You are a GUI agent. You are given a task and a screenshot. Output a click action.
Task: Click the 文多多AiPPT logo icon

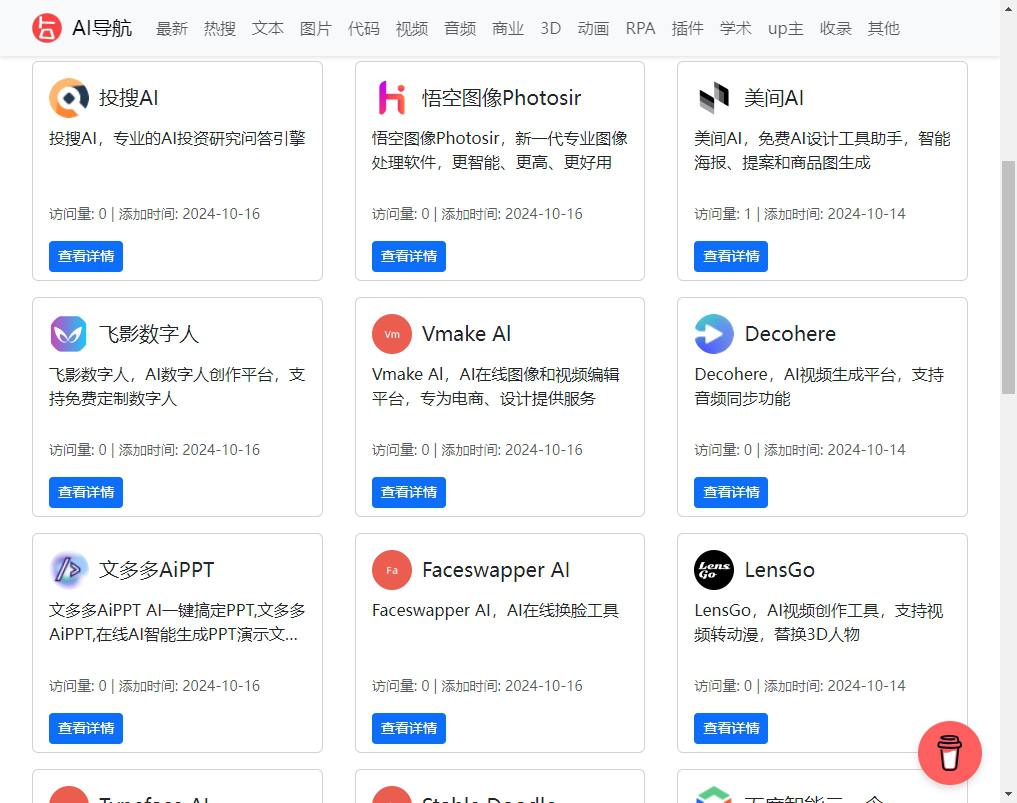(69, 570)
